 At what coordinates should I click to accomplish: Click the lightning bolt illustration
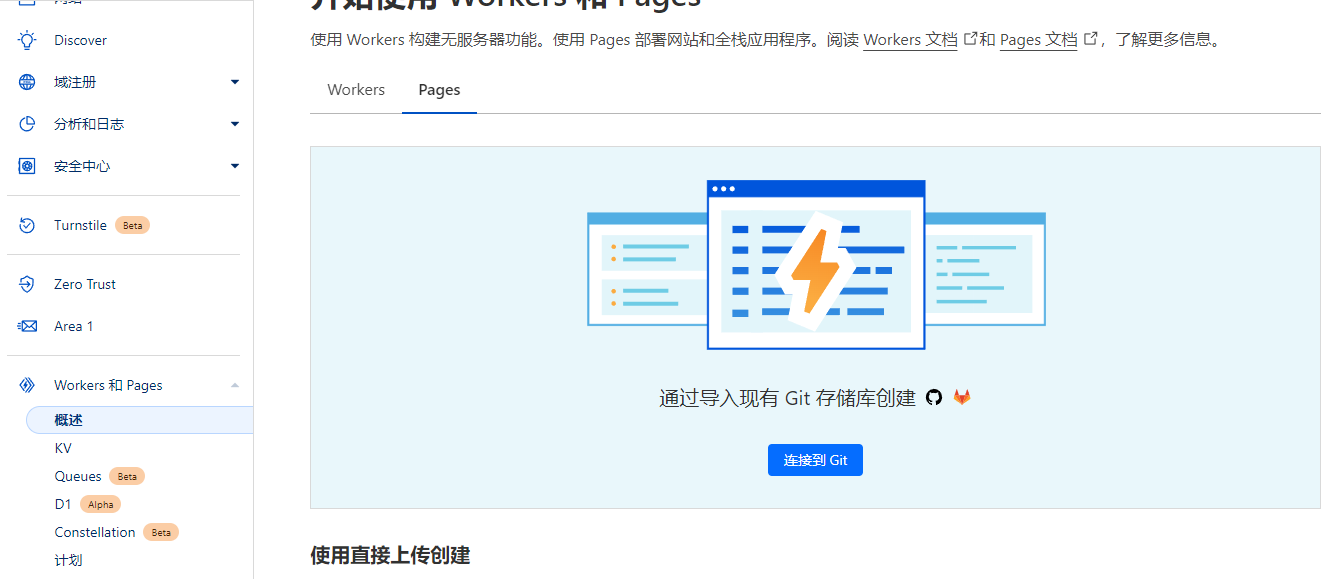click(816, 270)
